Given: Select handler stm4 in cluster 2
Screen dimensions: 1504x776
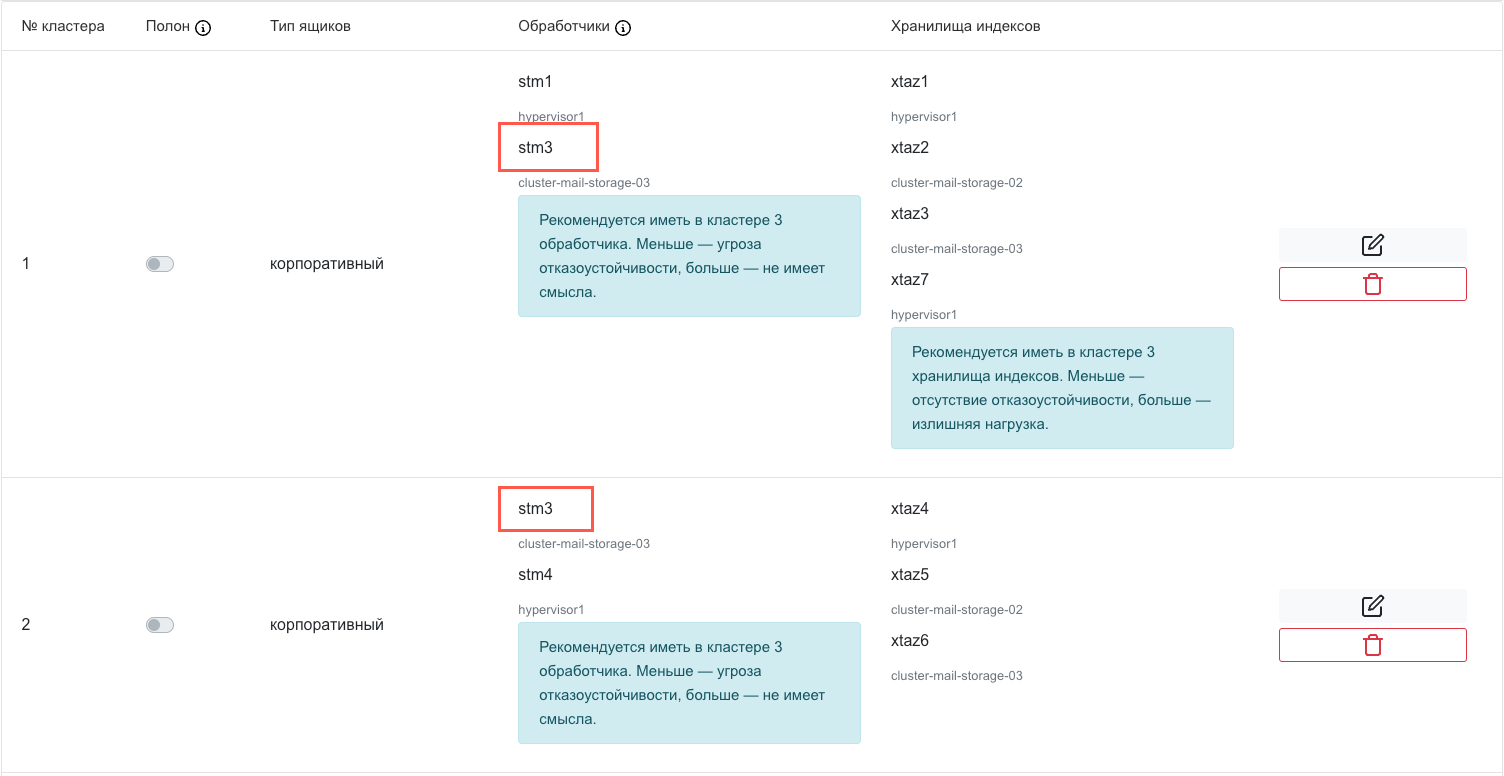Looking at the screenshot, I should (x=535, y=575).
